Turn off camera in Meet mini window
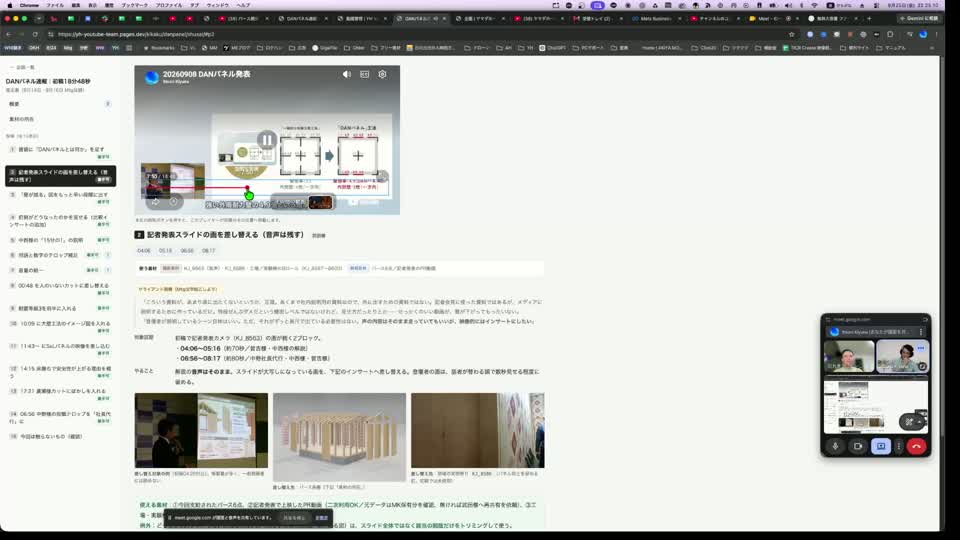Viewport: 960px width, 540px height. point(858,446)
